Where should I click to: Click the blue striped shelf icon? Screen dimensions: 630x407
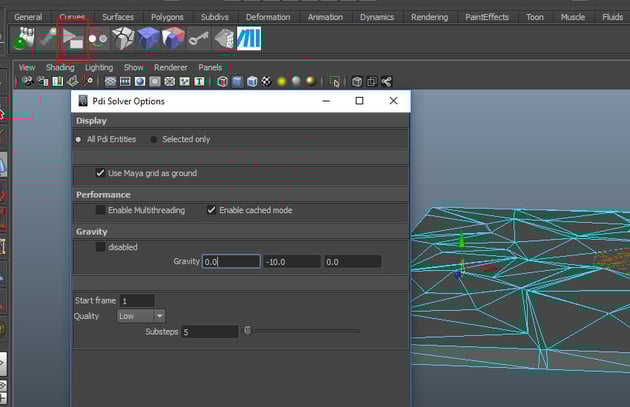click(248, 39)
